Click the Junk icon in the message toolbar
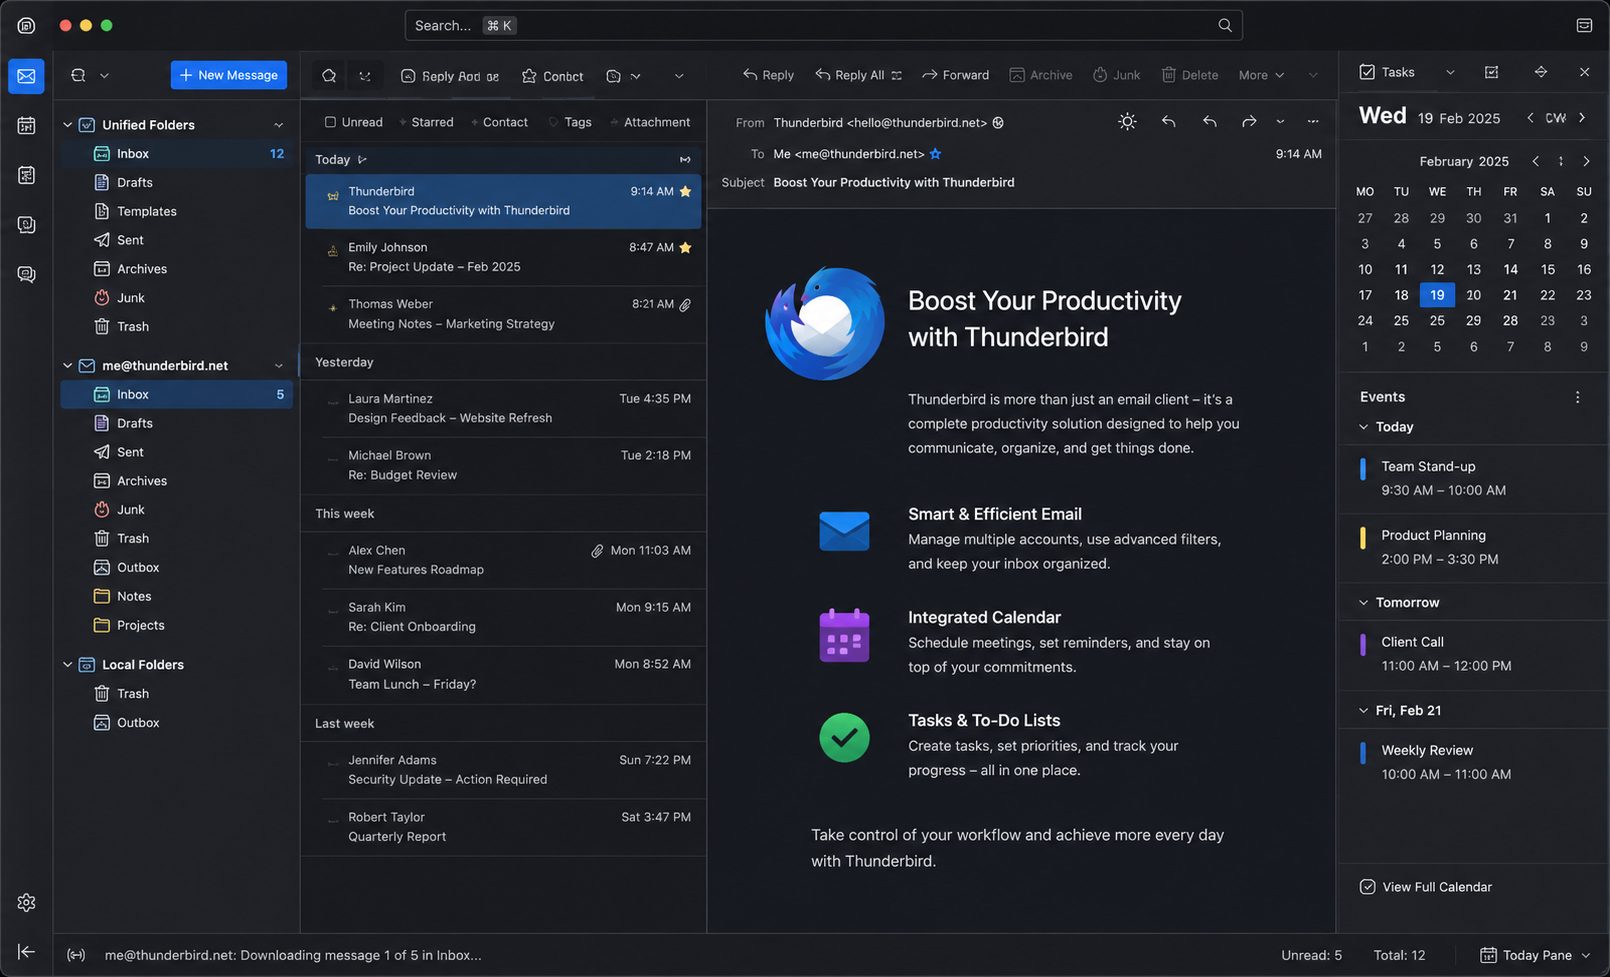The height and width of the screenshot is (977, 1610). click(x=1100, y=75)
